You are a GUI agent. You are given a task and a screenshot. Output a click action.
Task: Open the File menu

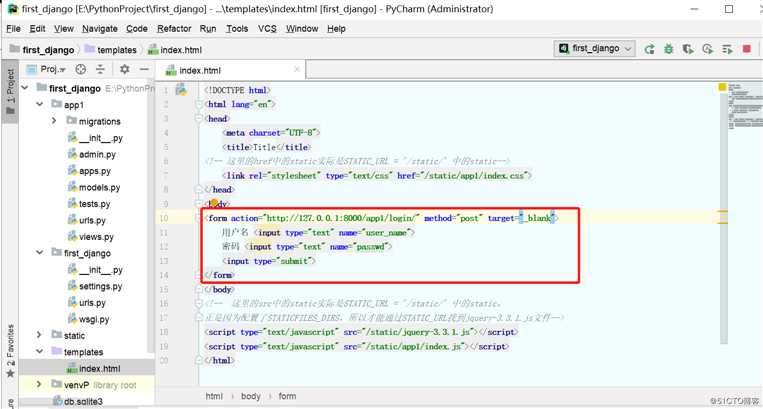pos(13,29)
